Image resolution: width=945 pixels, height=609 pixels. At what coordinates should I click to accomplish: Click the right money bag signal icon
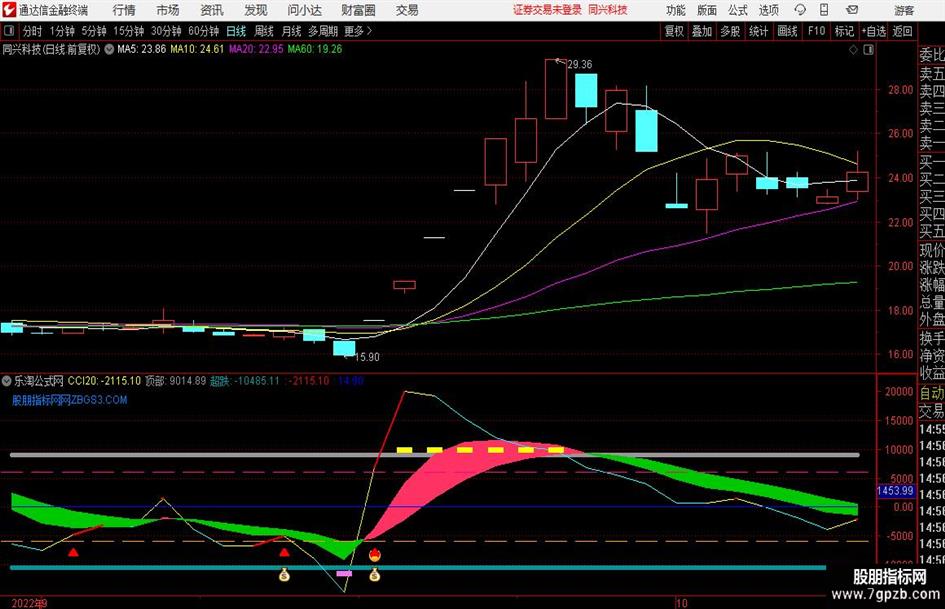click(x=374, y=575)
